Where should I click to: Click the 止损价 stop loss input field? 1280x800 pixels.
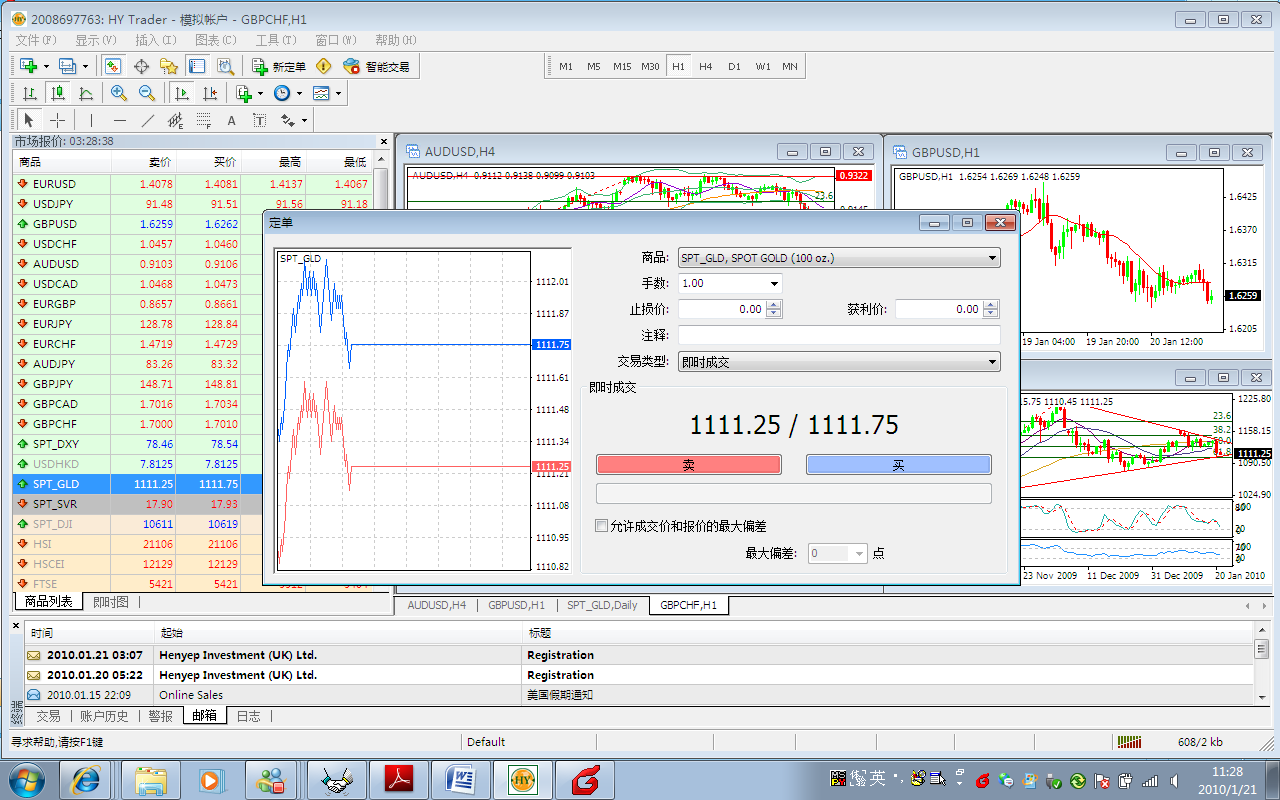(x=722, y=309)
